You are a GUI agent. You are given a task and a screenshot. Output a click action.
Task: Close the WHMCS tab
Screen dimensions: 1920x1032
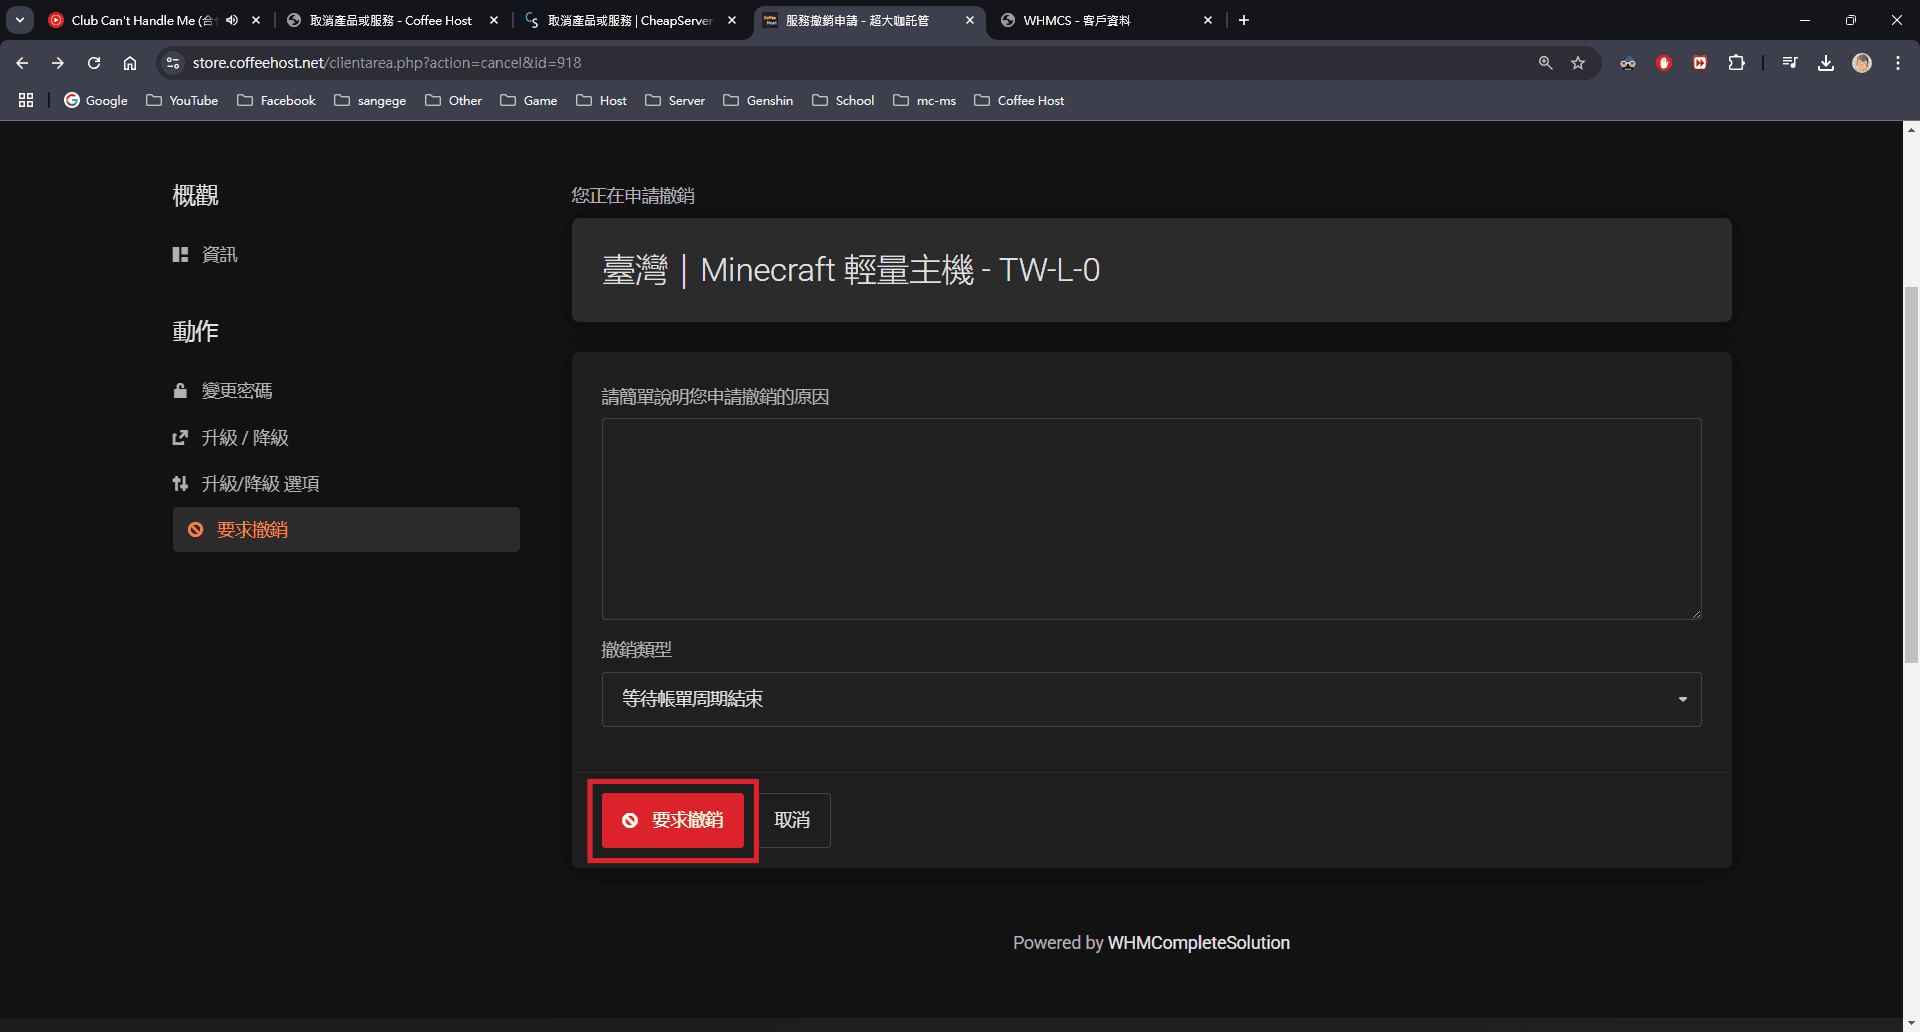click(1208, 20)
